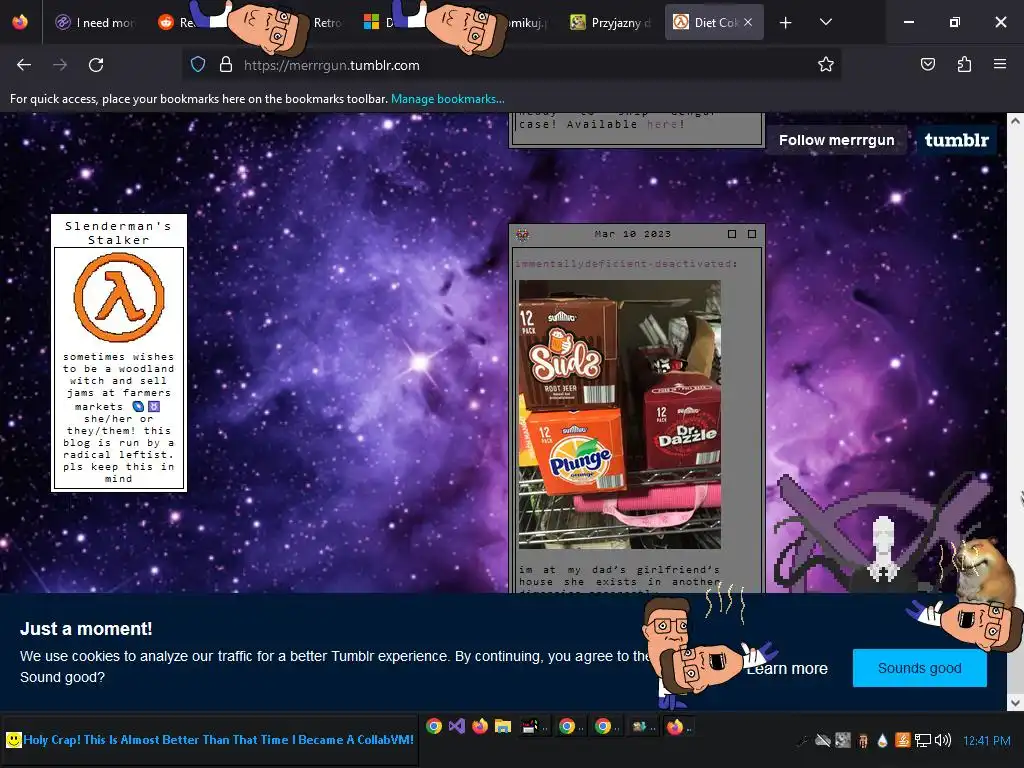The width and height of the screenshot is (1024, 768).
Task: Click the OneDrive cloud tray icon
Action: tap(823, 740)
